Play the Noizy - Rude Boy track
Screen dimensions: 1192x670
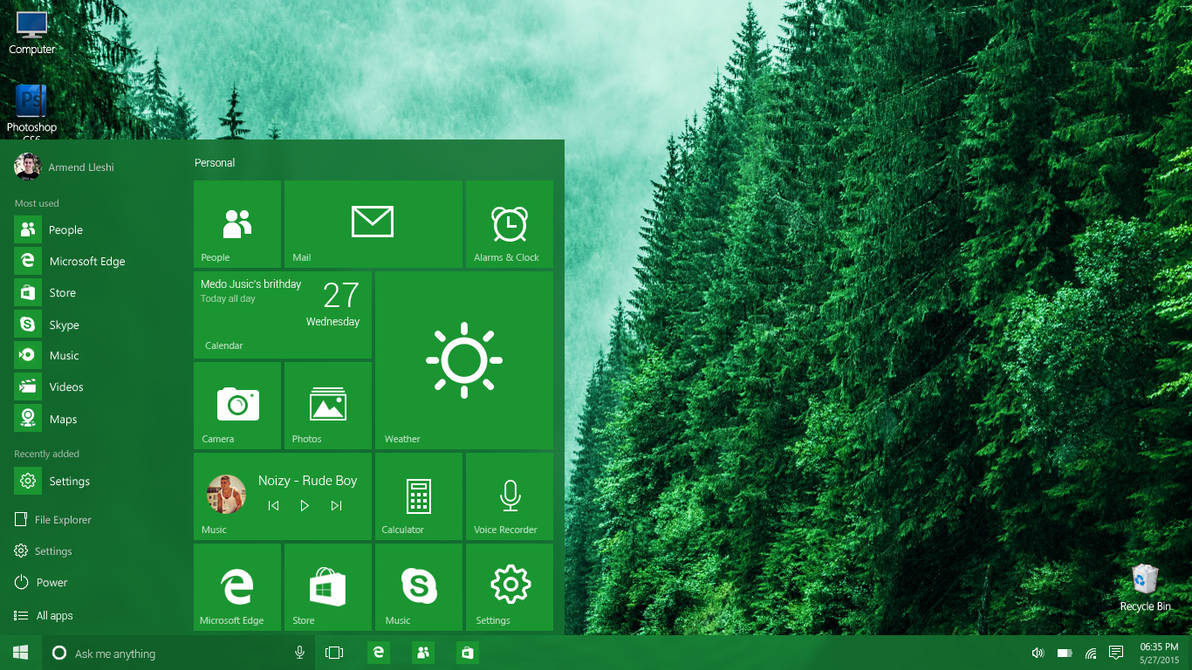pos(304,506)
